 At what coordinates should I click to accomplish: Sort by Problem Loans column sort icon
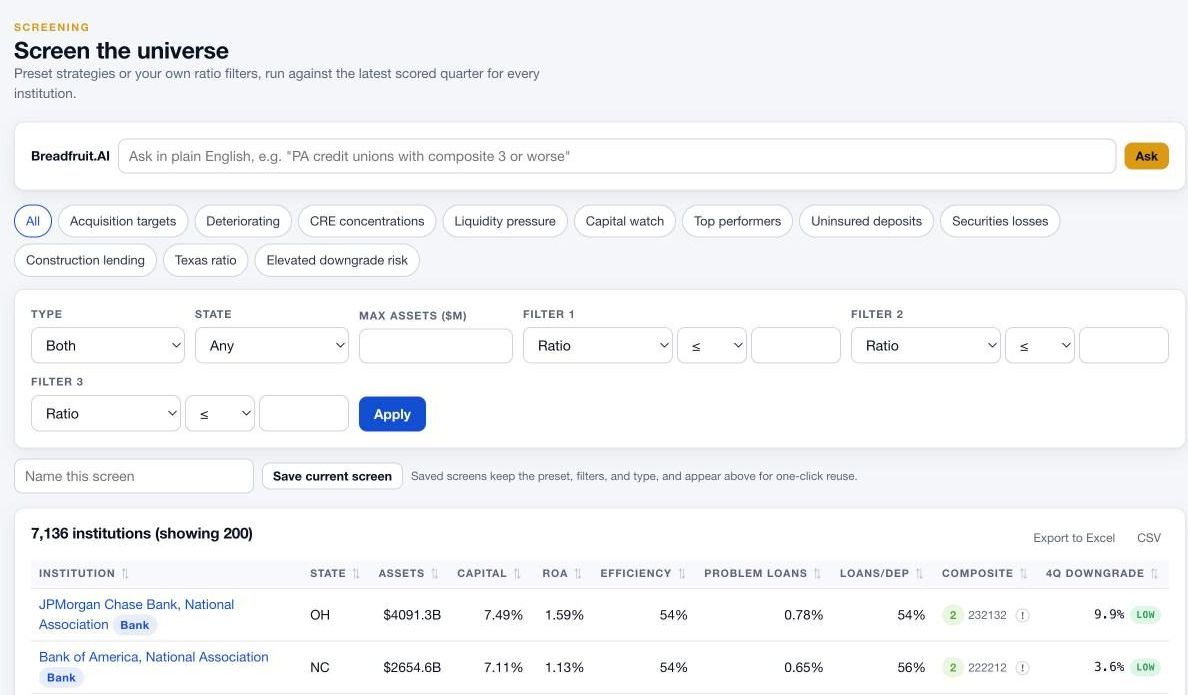[817, 574]
